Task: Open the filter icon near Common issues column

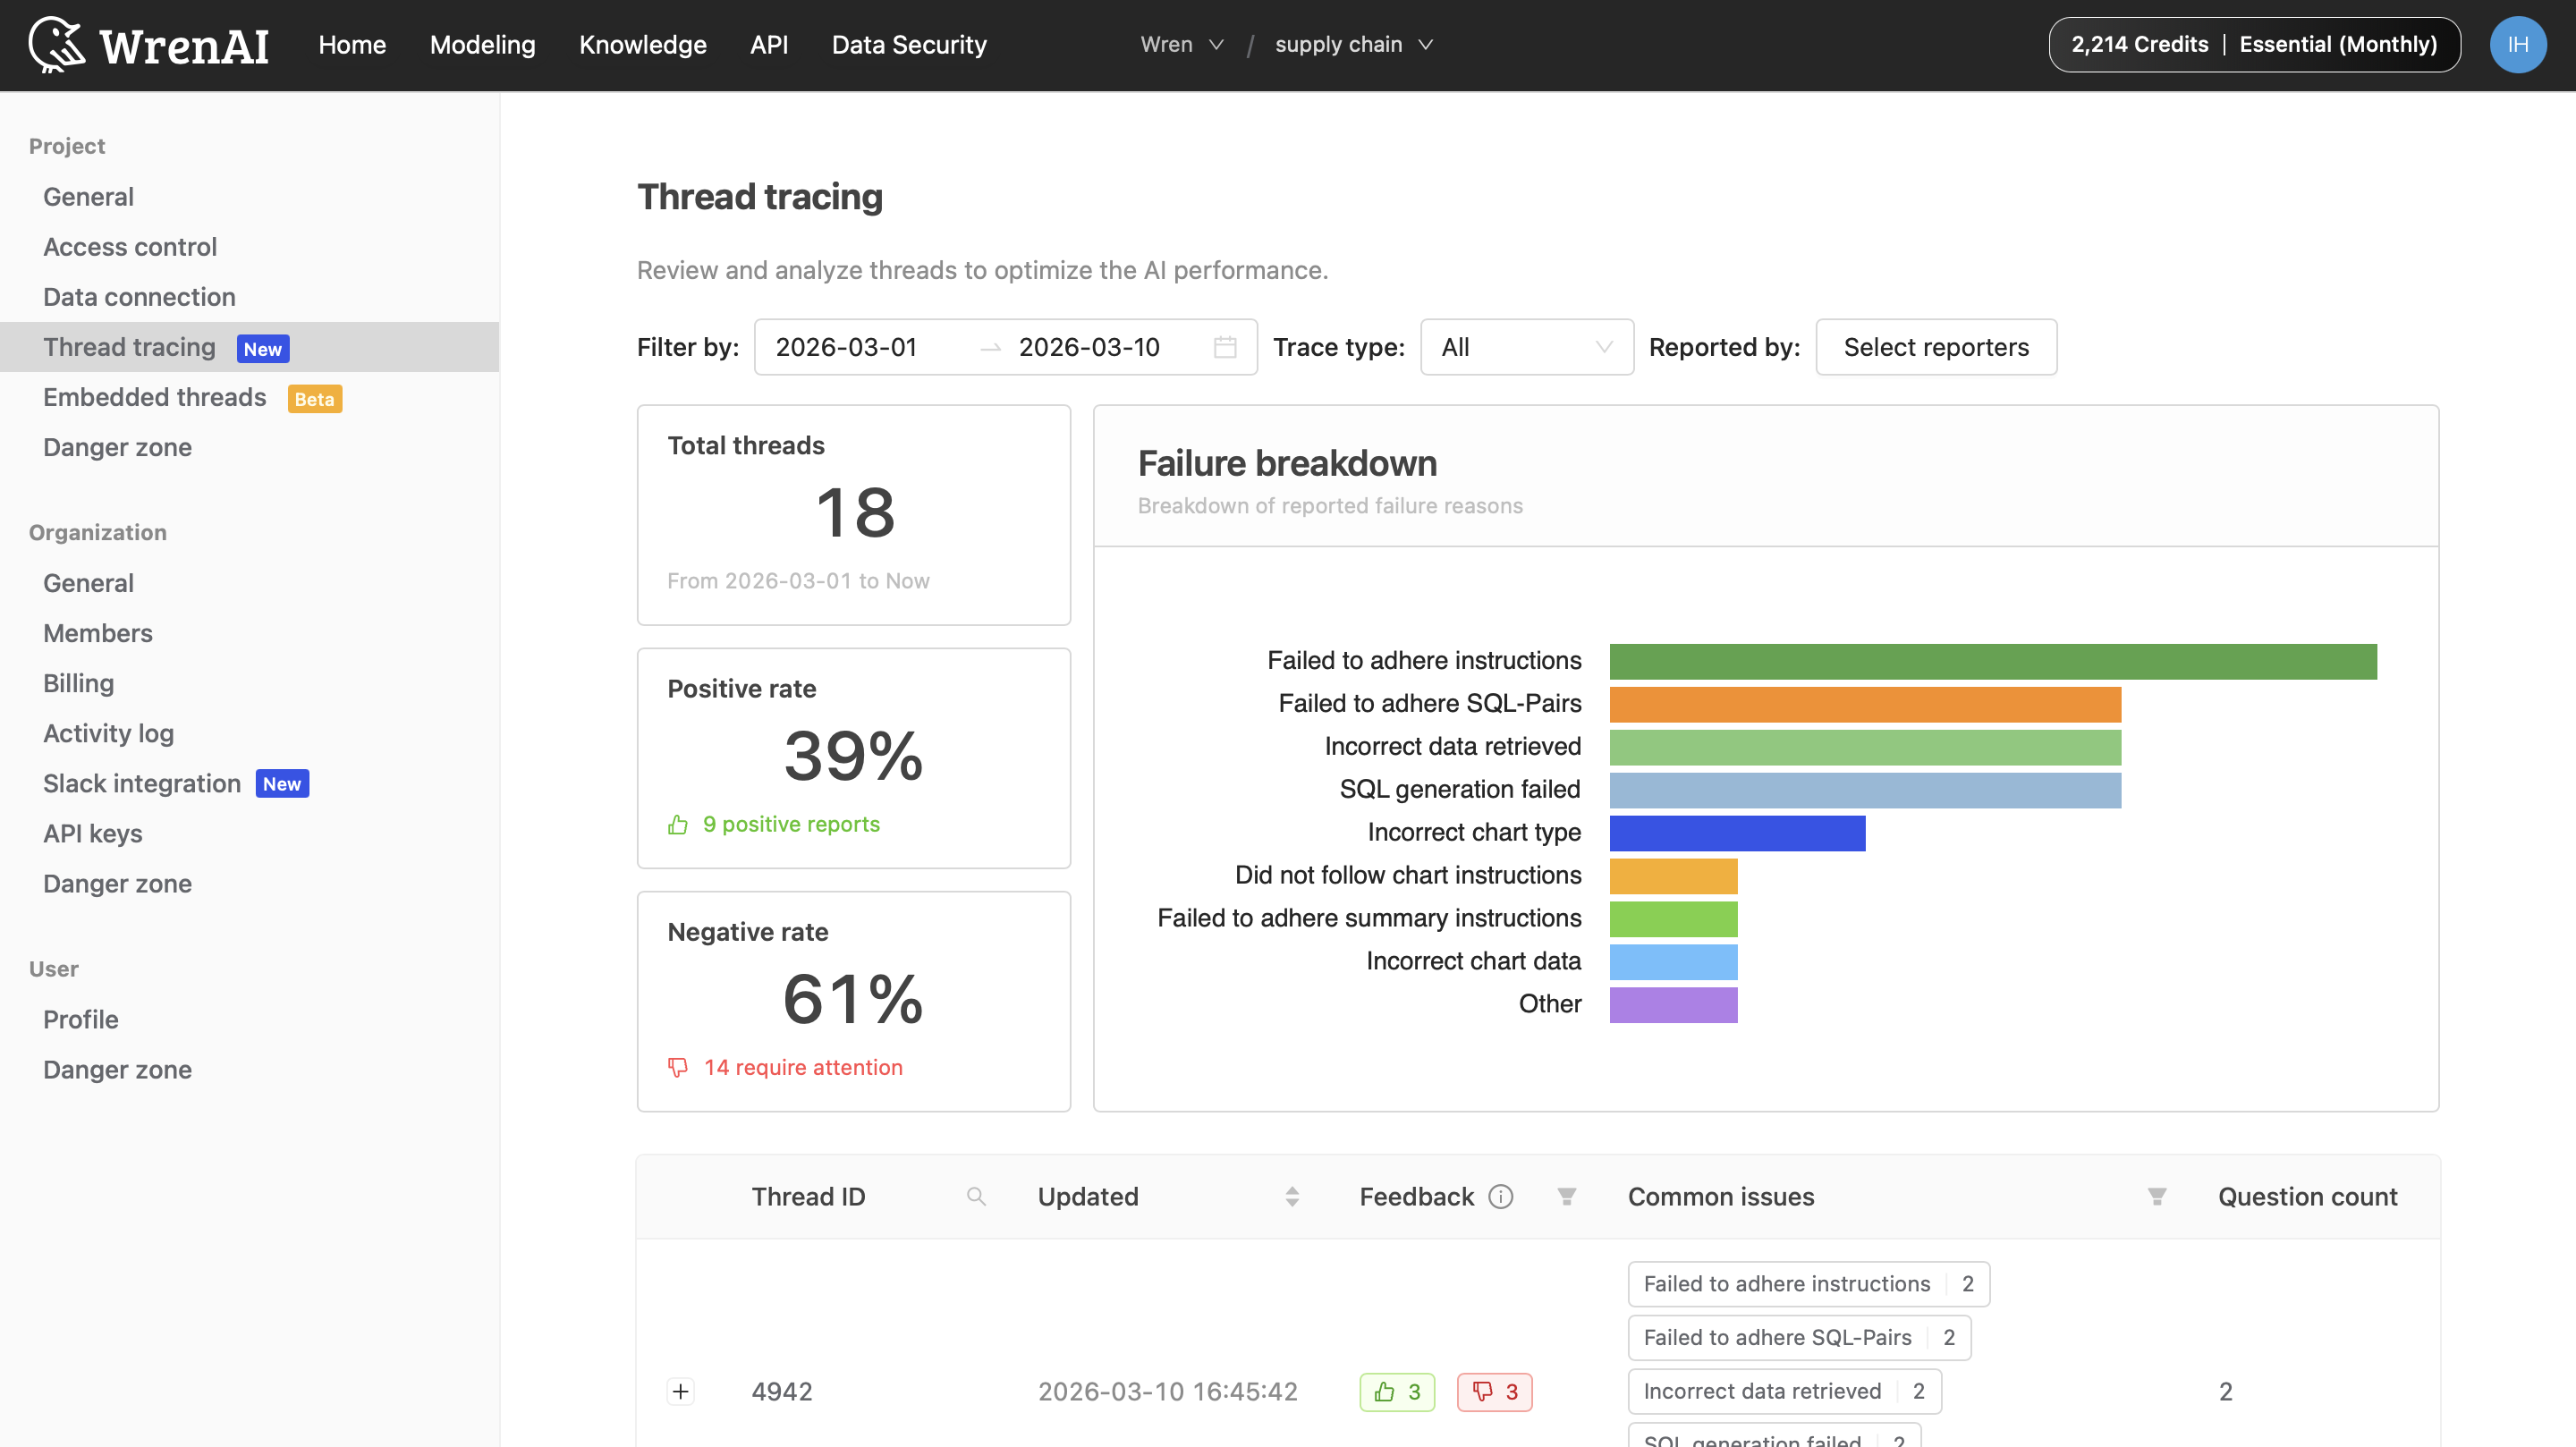Action: [x=2156, y=1196]
